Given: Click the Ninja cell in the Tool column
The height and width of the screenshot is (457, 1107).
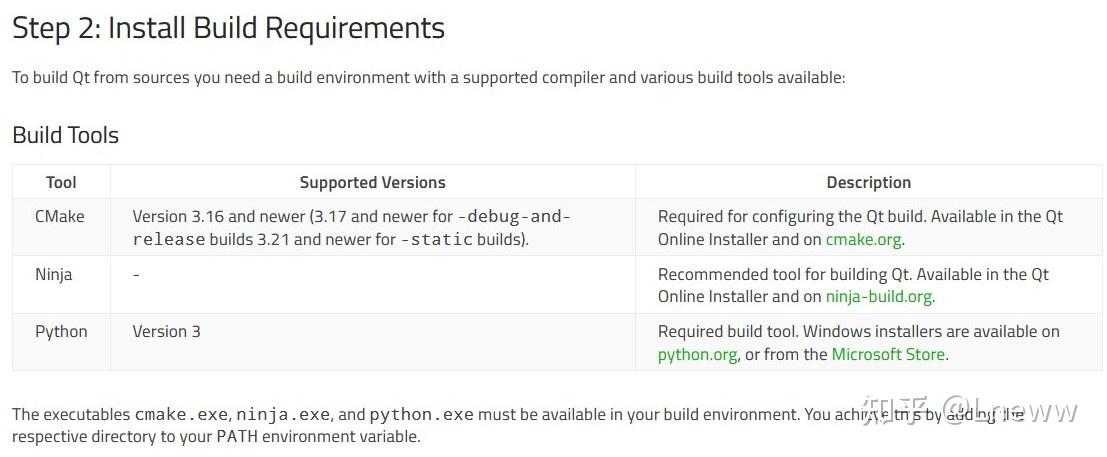Looking at the screenshot, I should tap(54, 274).
